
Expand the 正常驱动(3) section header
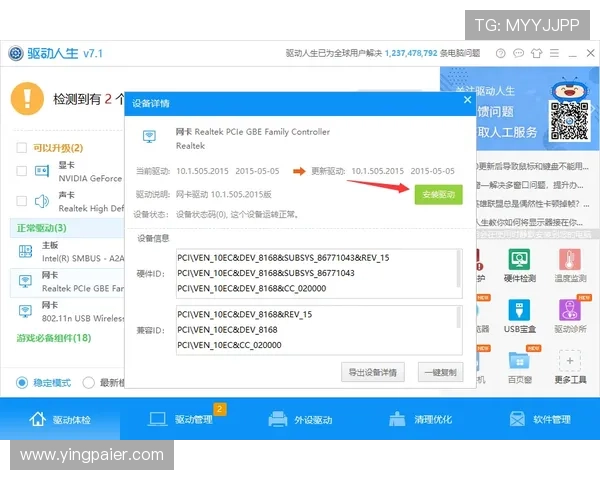click(x=67, y=228)
